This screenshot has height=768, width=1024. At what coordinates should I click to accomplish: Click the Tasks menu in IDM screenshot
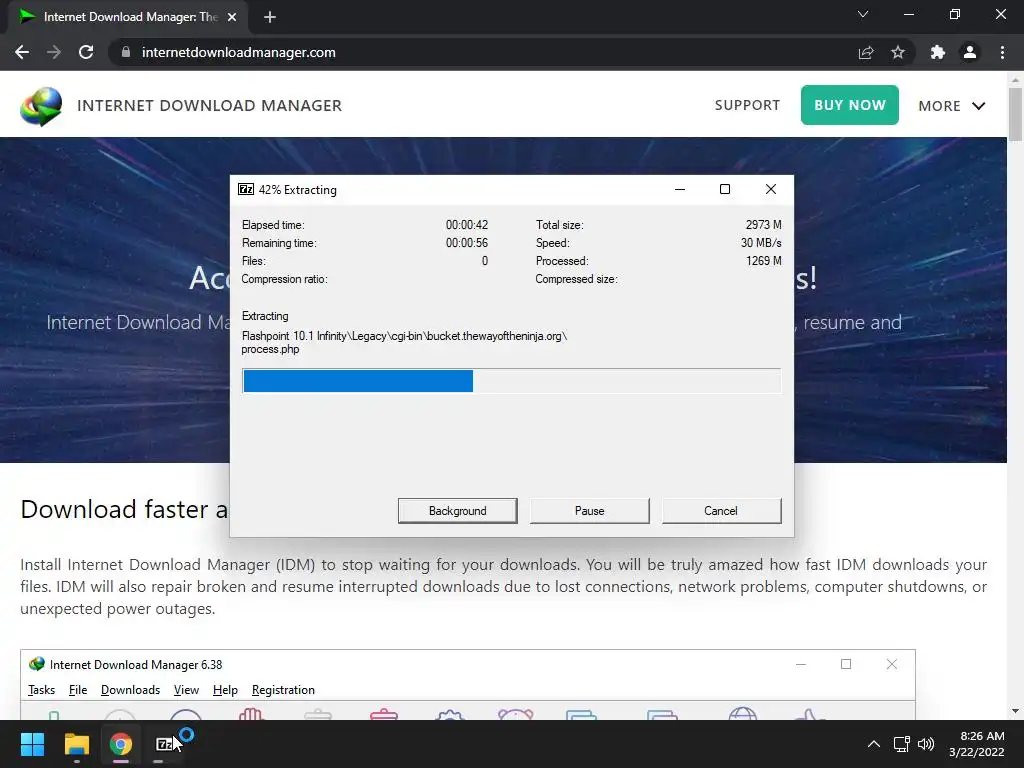point(41,690)
